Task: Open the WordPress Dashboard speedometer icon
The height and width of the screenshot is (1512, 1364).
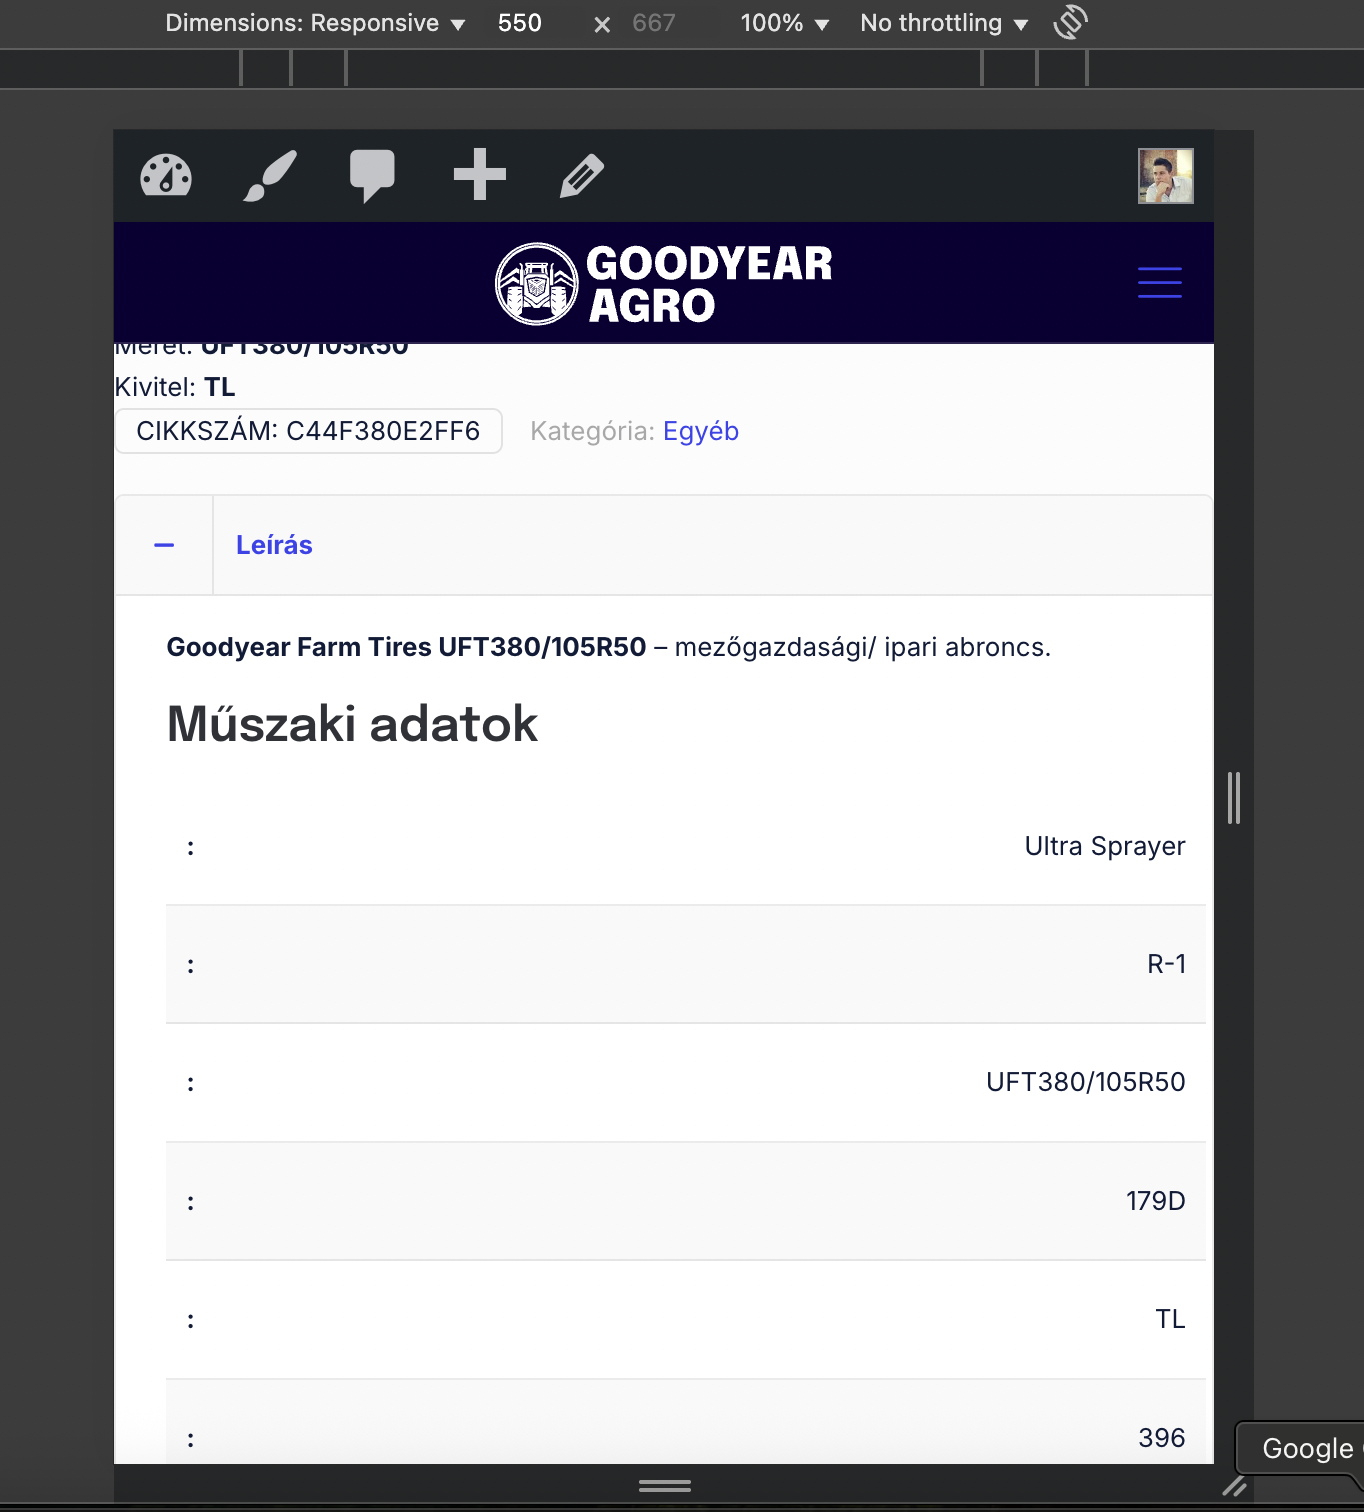Action: 166,176
